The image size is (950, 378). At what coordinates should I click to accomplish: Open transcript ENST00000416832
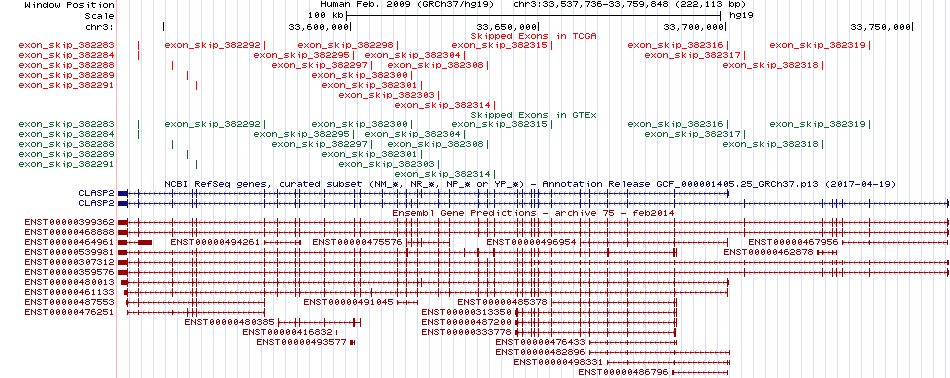[x=287, y=332]
